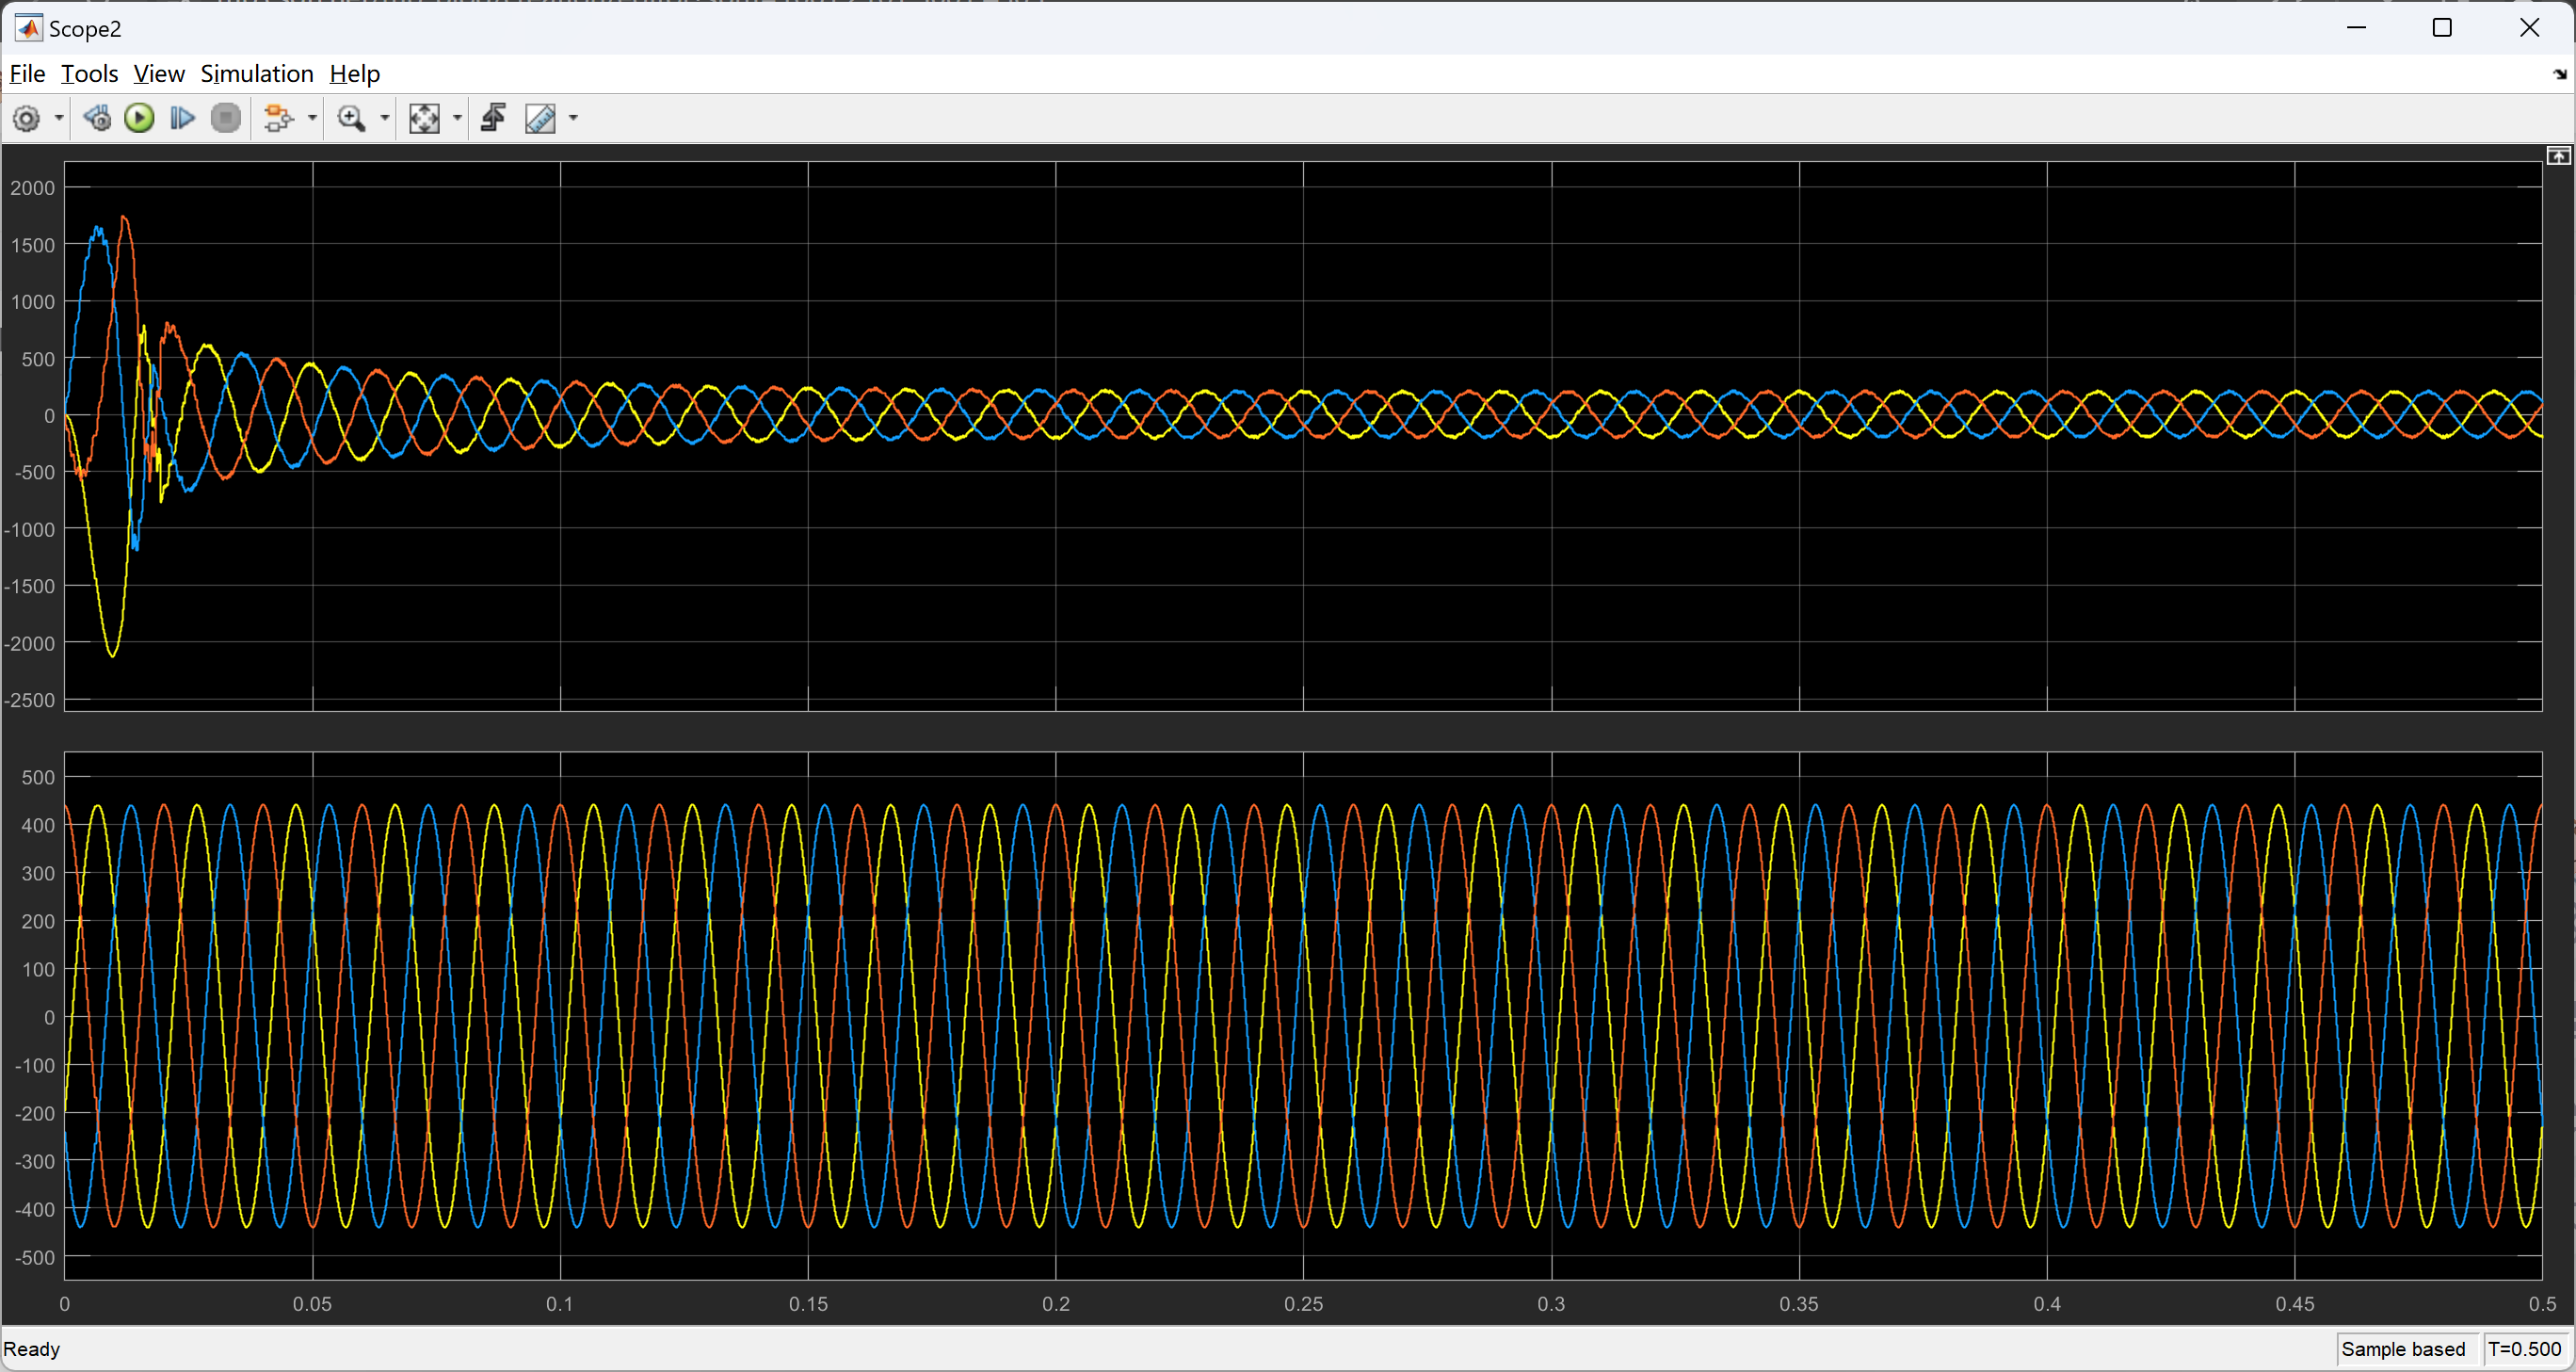This screenshot has width=2576, height=1372.
Task: Click the grey Stop simulation button
Action: (x=226, y=119)
